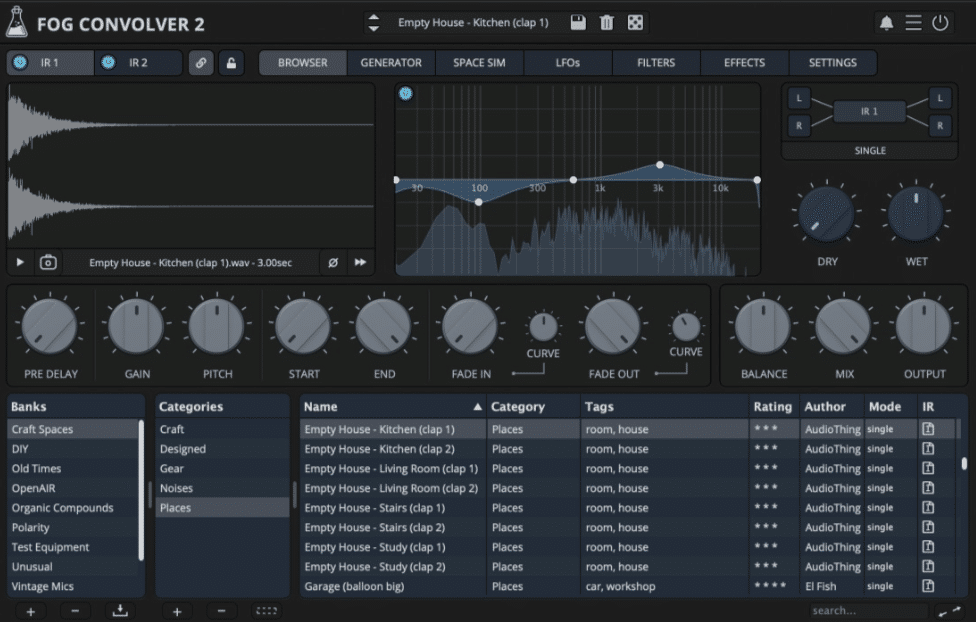
Task: Toggle the IR link chain icon
Action: tap(201, 63)
